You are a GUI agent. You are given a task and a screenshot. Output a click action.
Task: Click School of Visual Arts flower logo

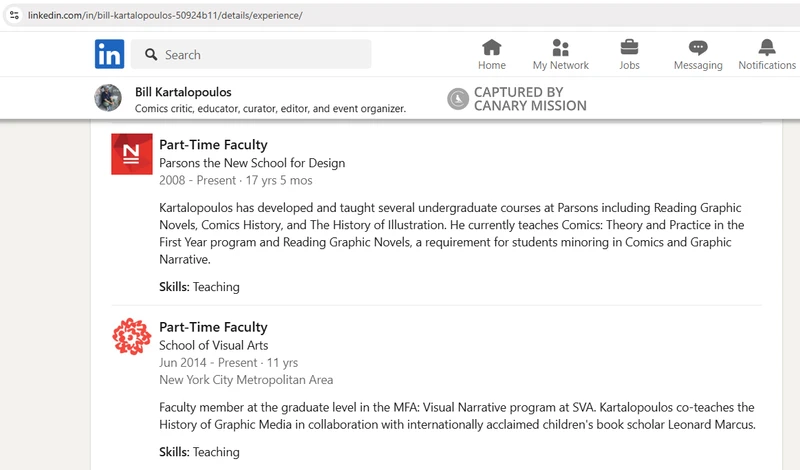132,336
